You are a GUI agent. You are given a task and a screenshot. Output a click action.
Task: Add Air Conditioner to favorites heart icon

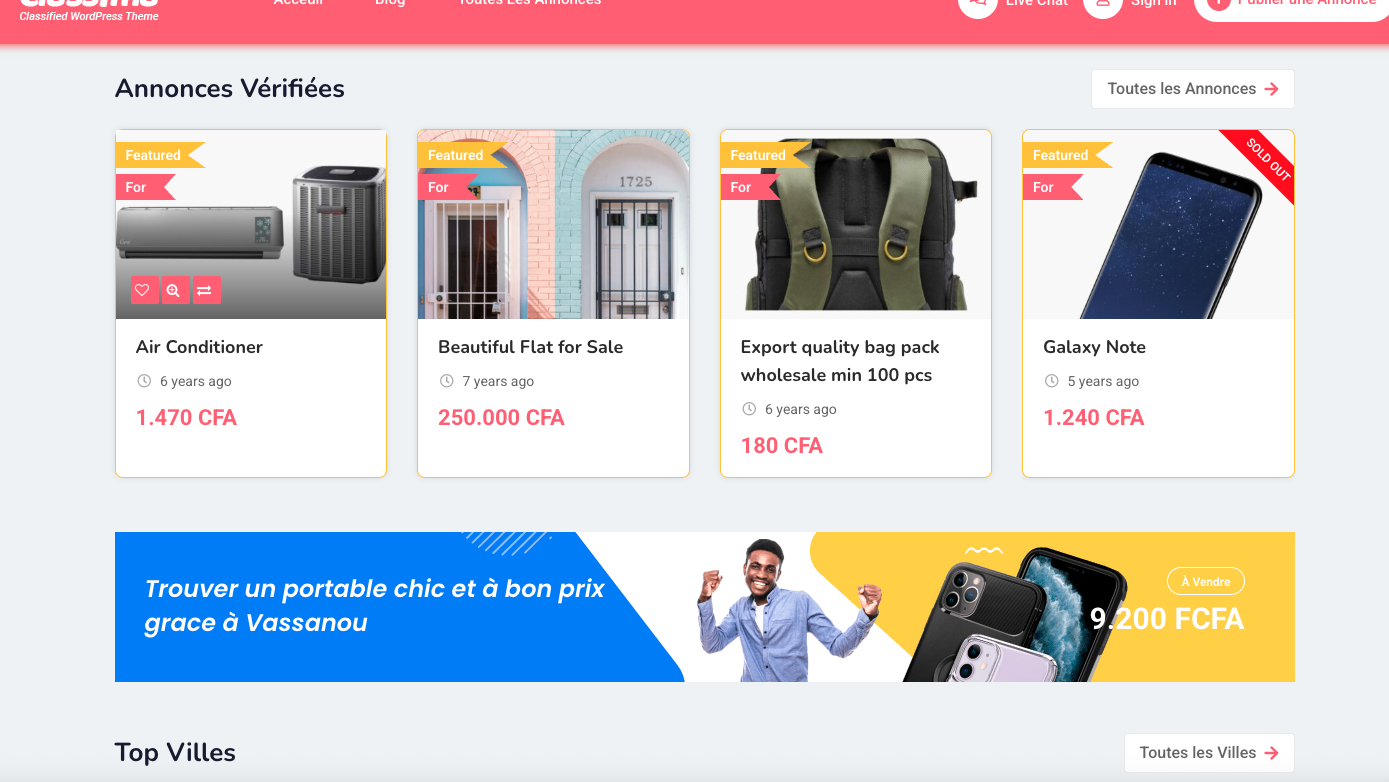coord(142,290)
